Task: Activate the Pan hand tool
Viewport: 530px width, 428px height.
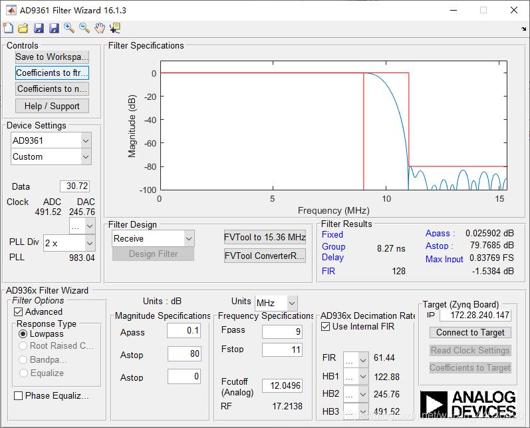Action: point(100,28)
